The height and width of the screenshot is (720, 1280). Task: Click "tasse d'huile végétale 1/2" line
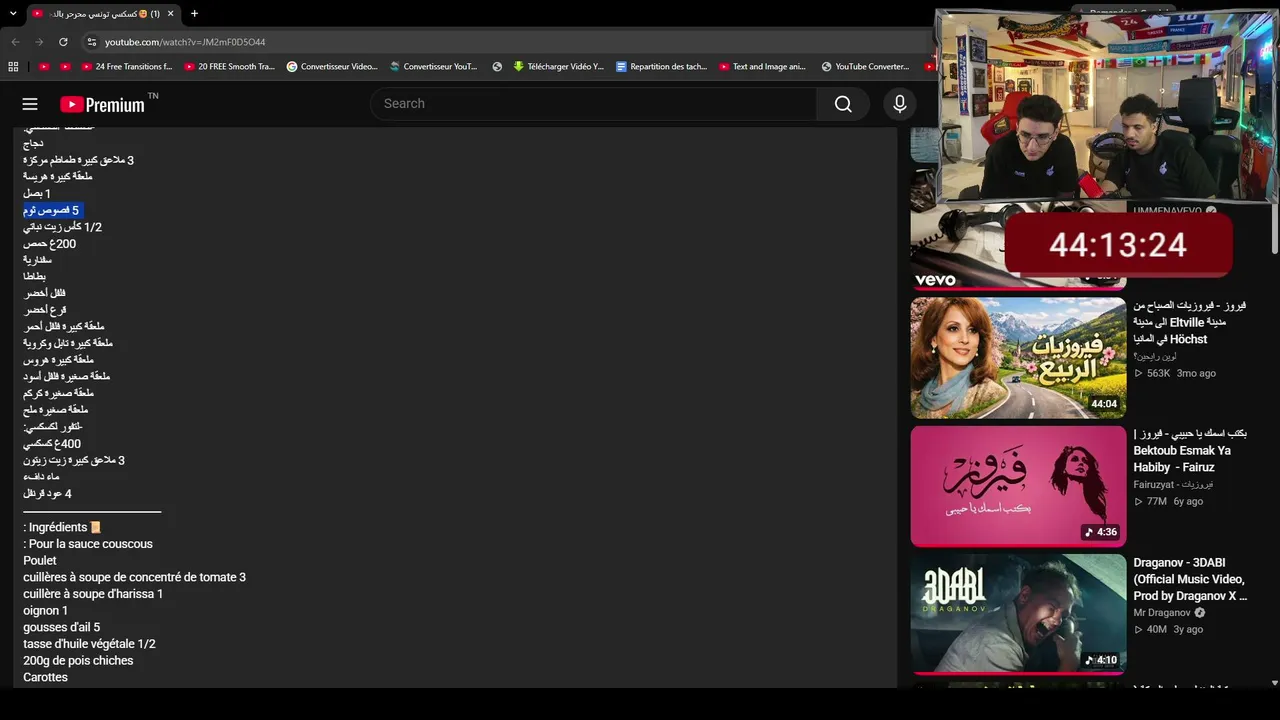[89, 644]
